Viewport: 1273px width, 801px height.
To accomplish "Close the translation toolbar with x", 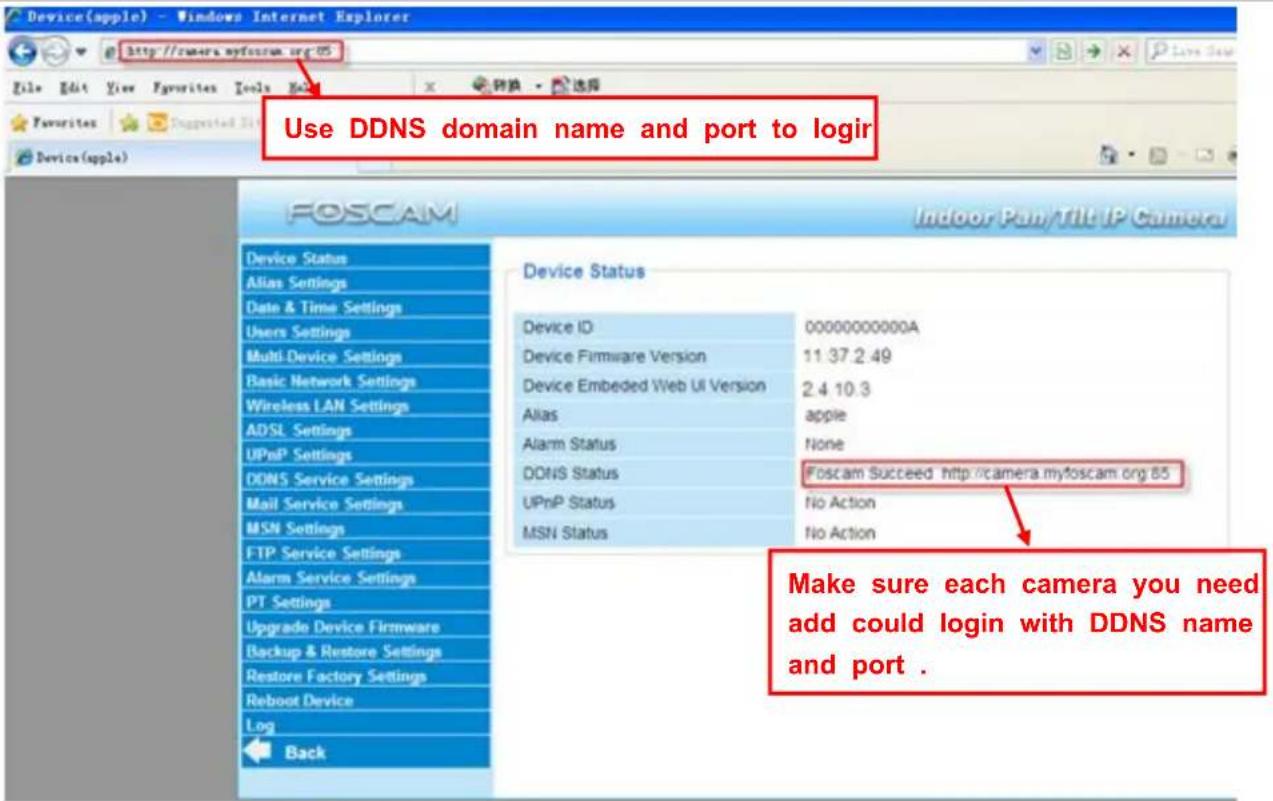I will point(429,88).
